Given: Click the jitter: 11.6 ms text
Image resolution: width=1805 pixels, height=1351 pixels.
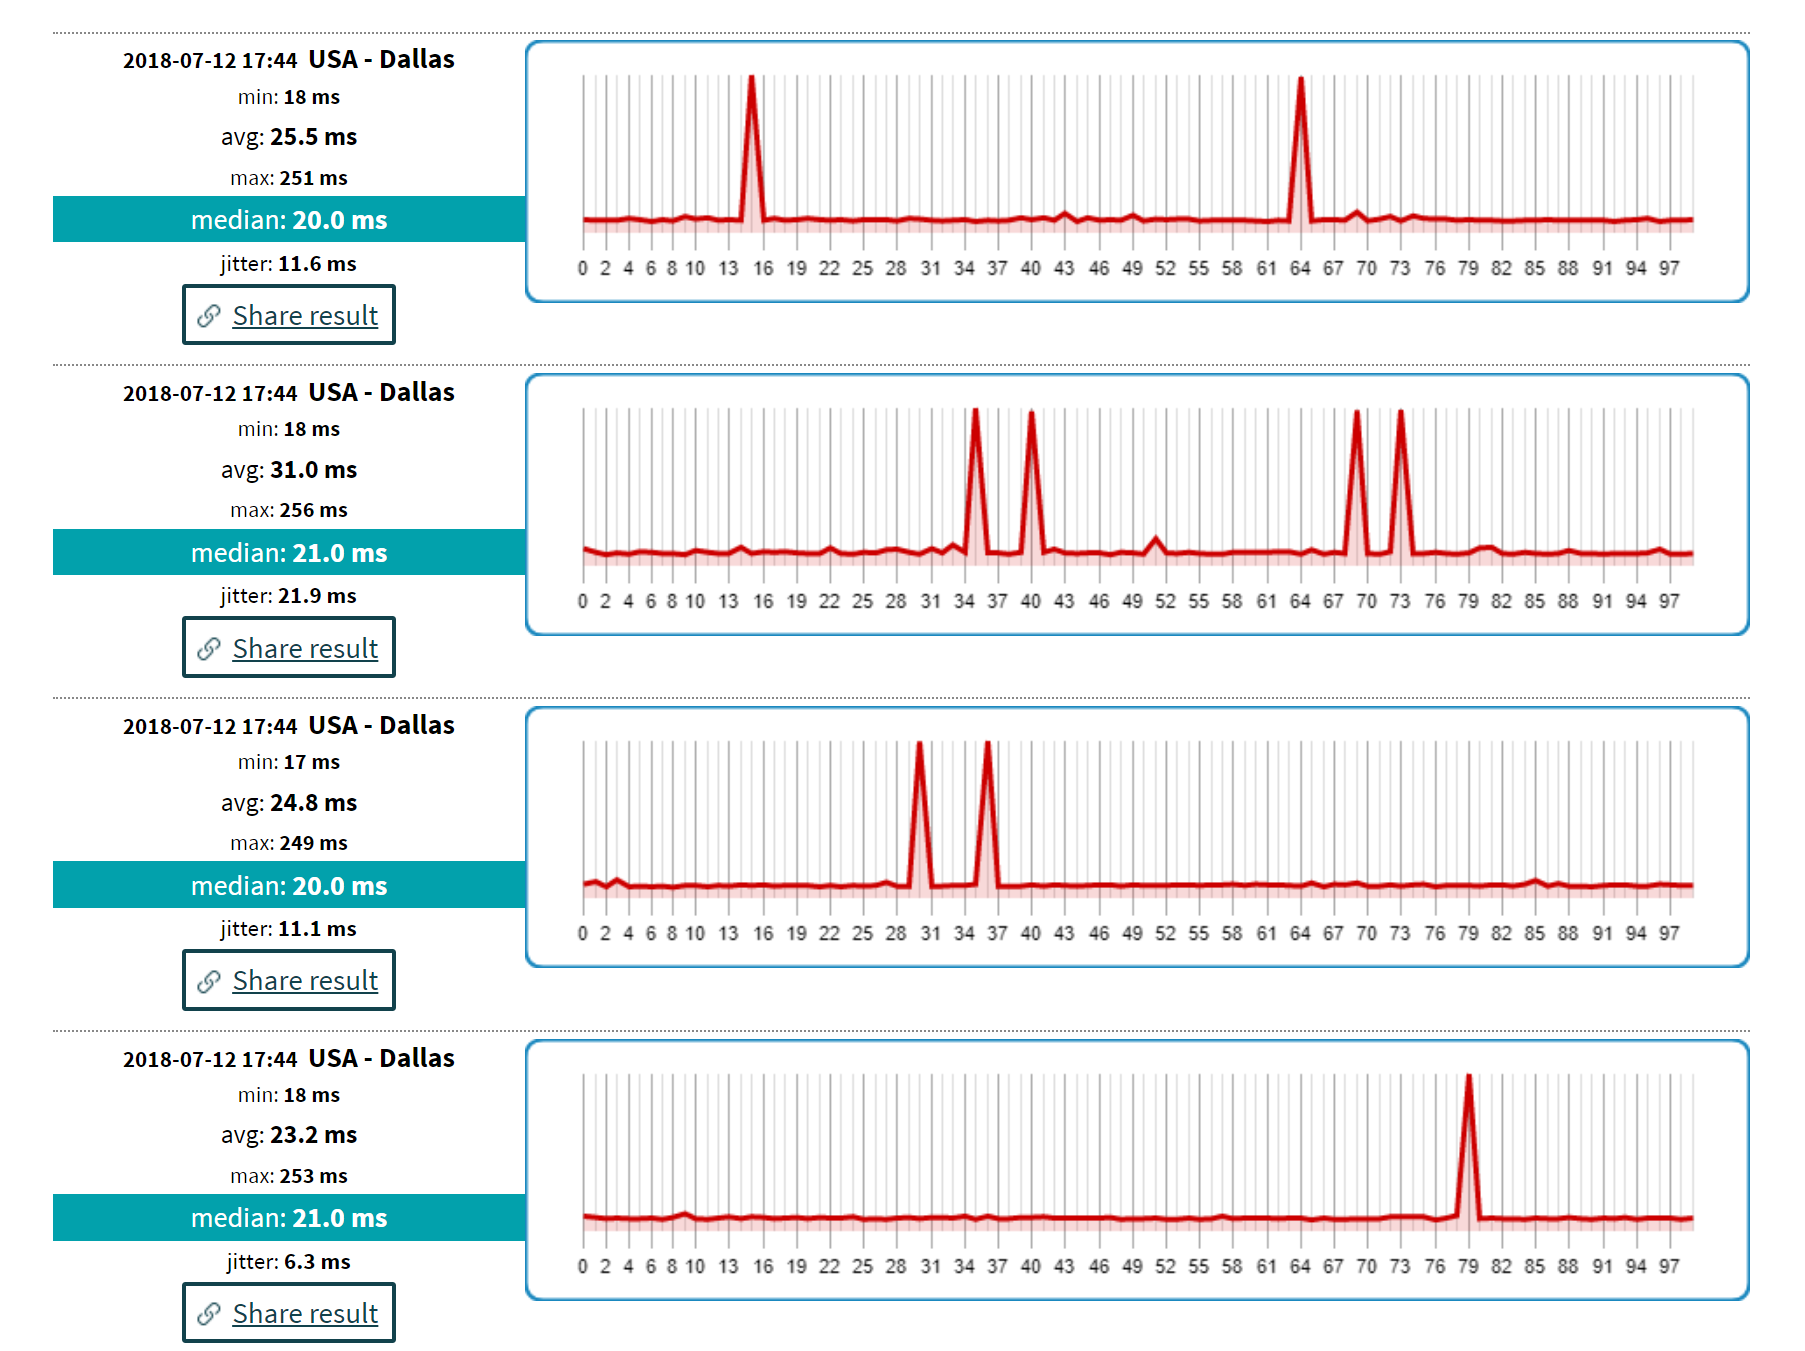Looking at the screenshot, I should coord(289,264).
